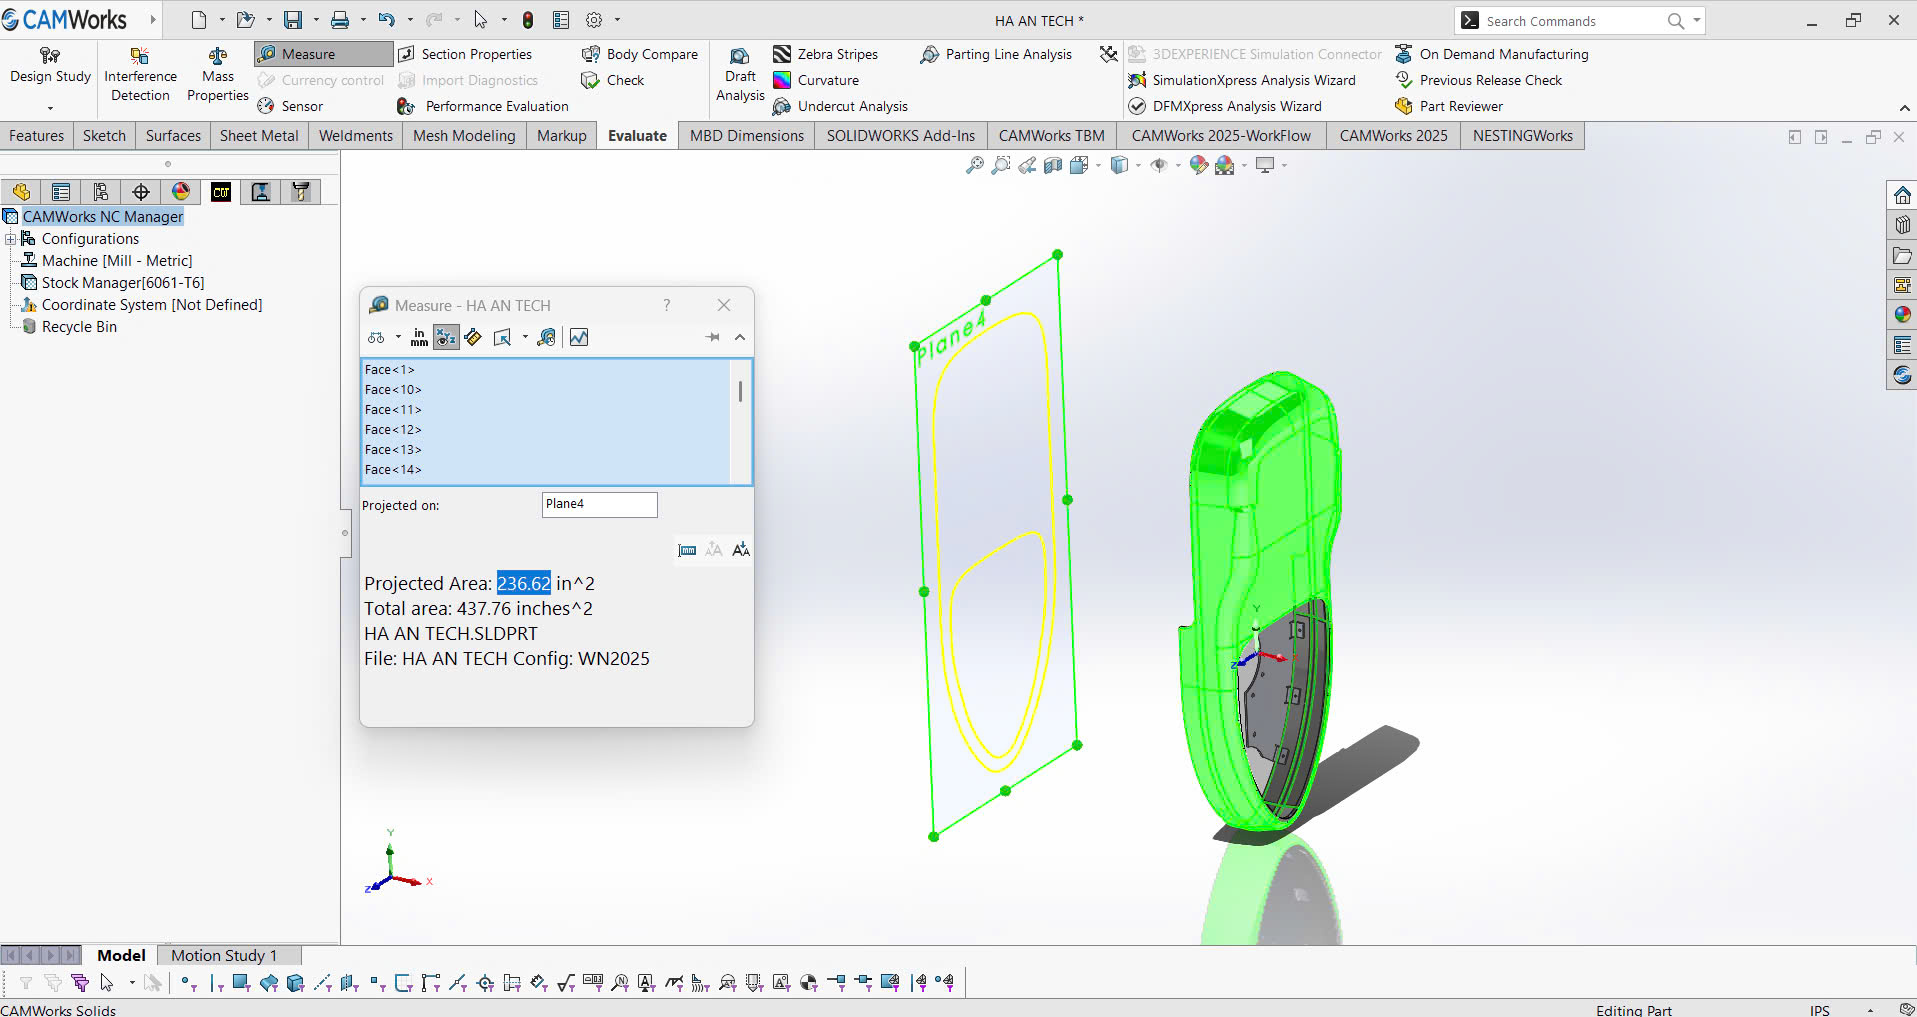1917x1017 pixels.
Task: Open the Part Reviewer command
Action: coord(1449,106)
